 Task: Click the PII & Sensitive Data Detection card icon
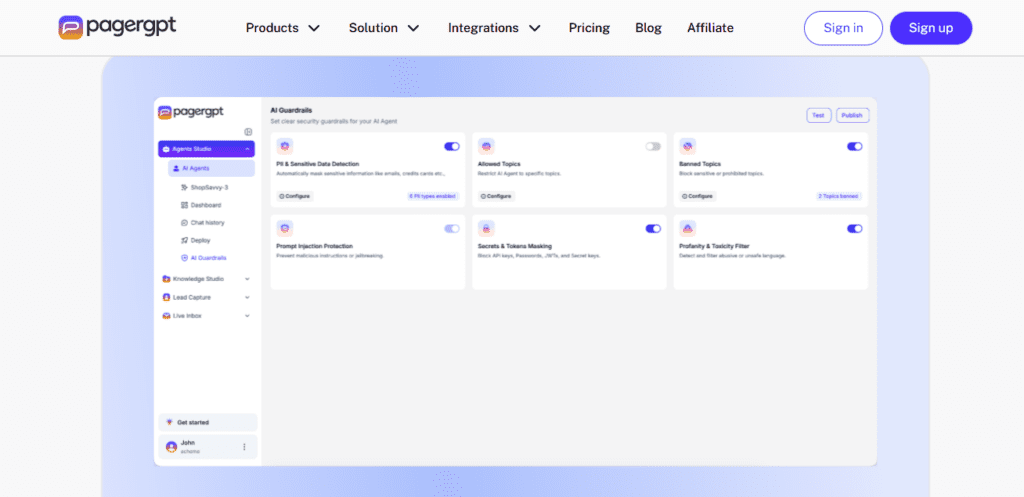point(285,146)
